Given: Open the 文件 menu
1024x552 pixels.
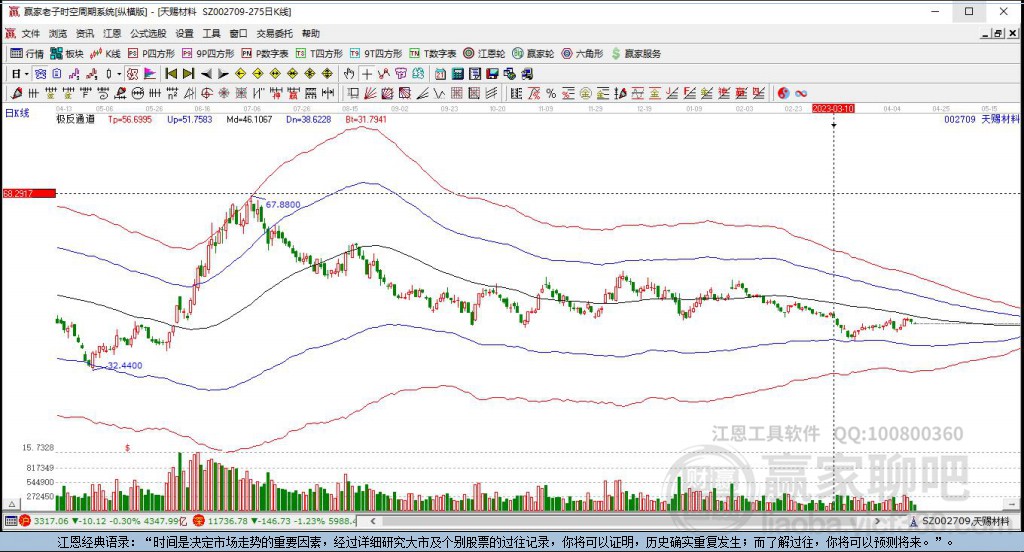Looking at the screenshot, I should (31, 33).
